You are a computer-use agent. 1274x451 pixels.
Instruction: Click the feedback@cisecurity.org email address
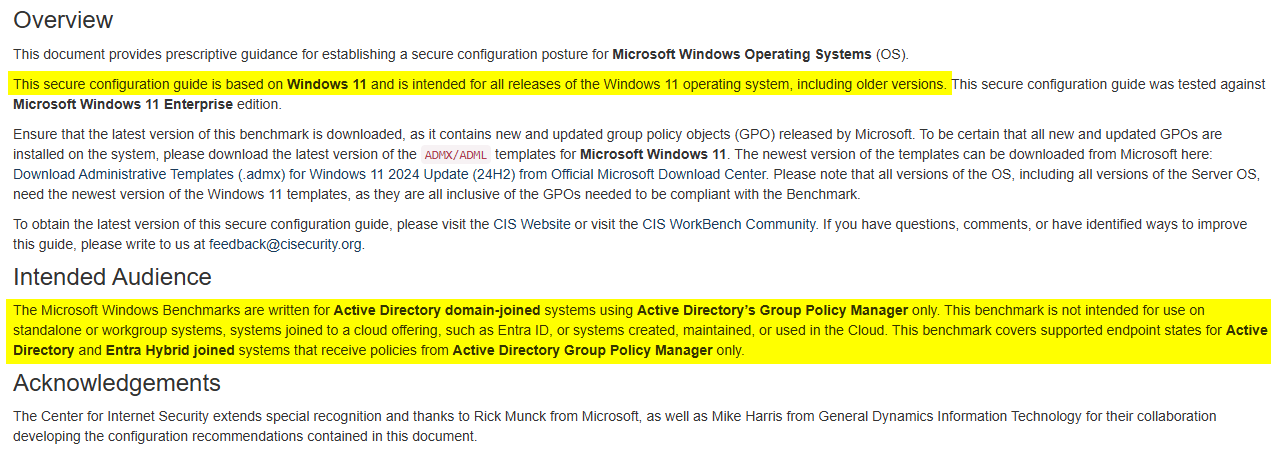coord(286,244)
